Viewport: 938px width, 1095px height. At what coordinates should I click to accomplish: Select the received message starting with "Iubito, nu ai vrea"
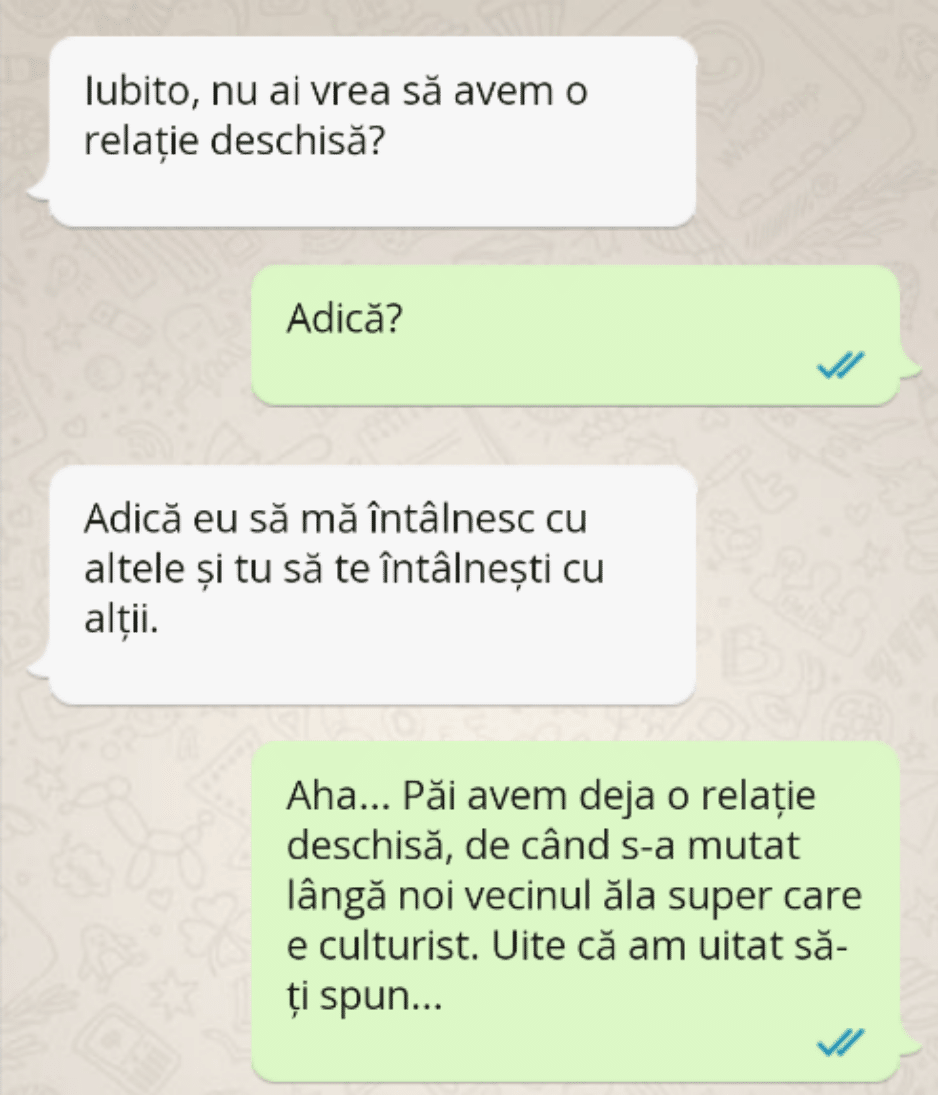click(373, 131)
